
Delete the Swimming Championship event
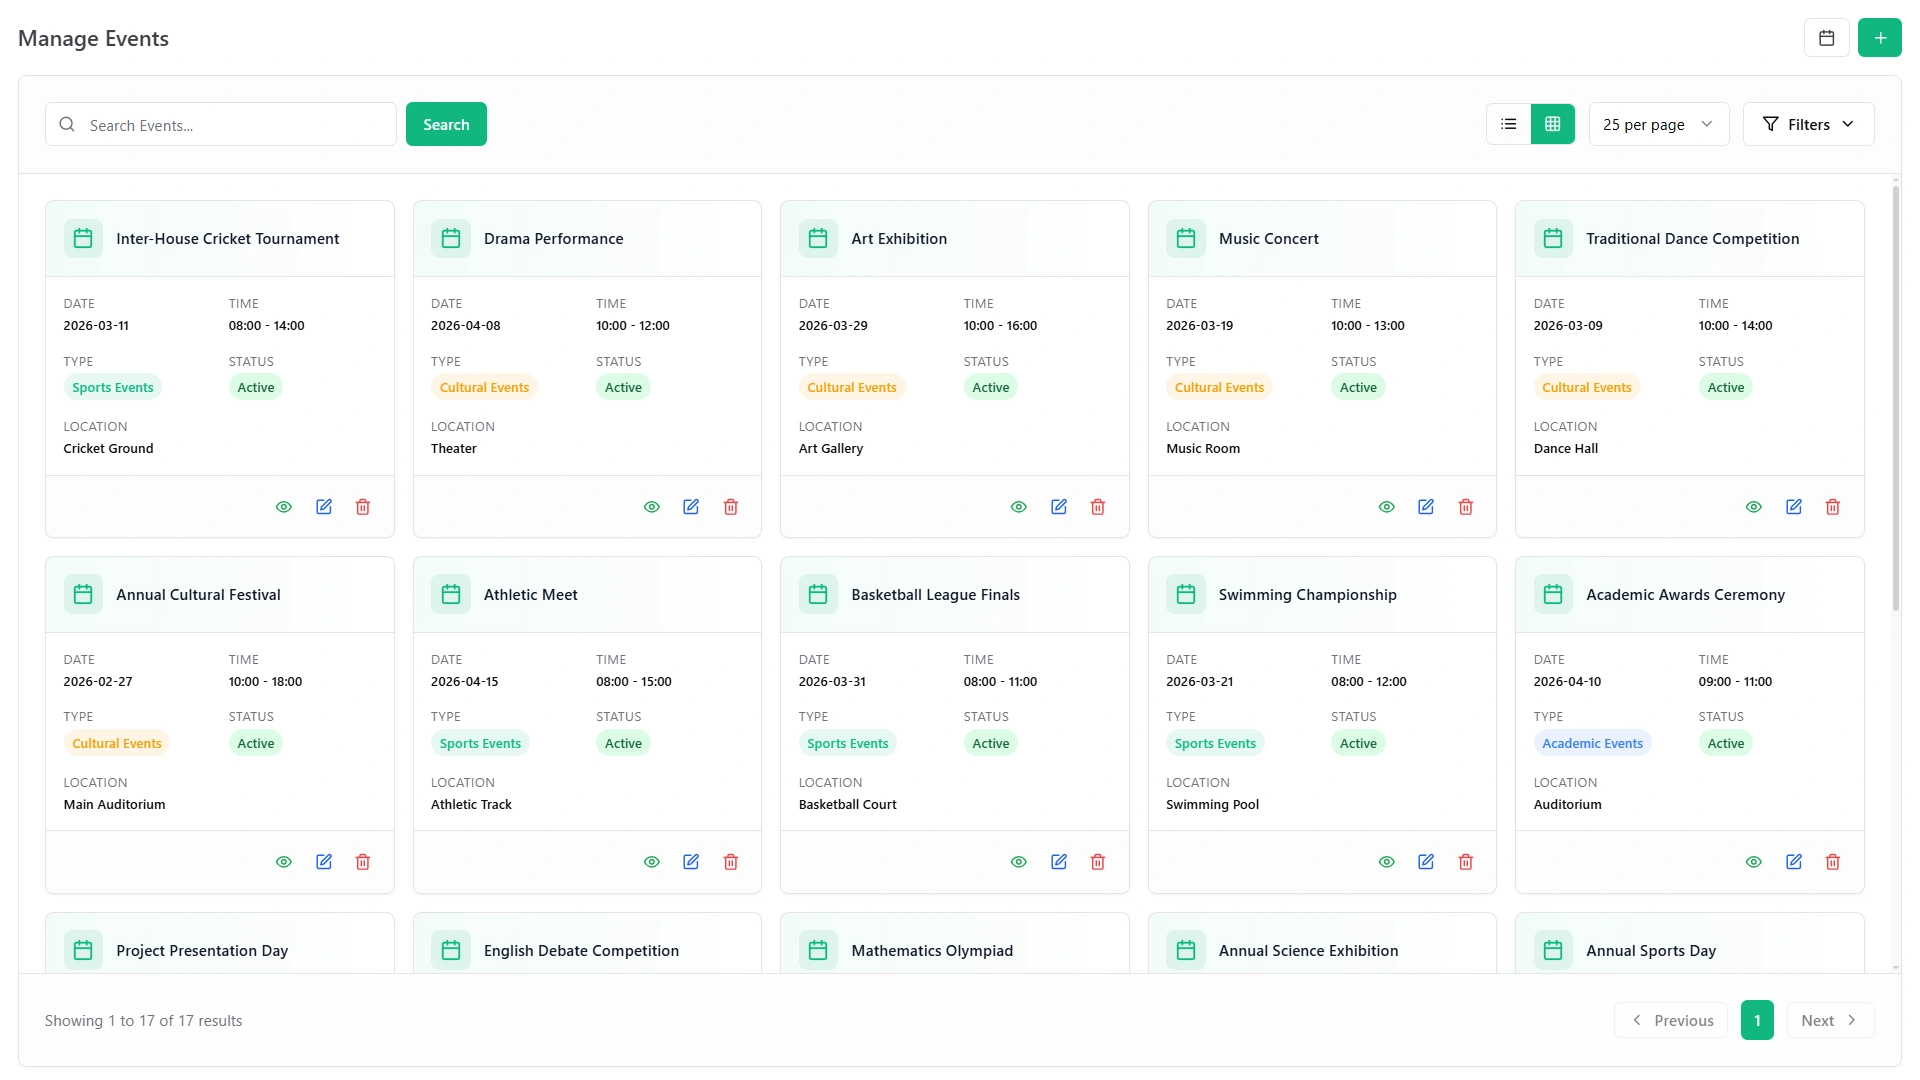click(x=1466, y=862)
